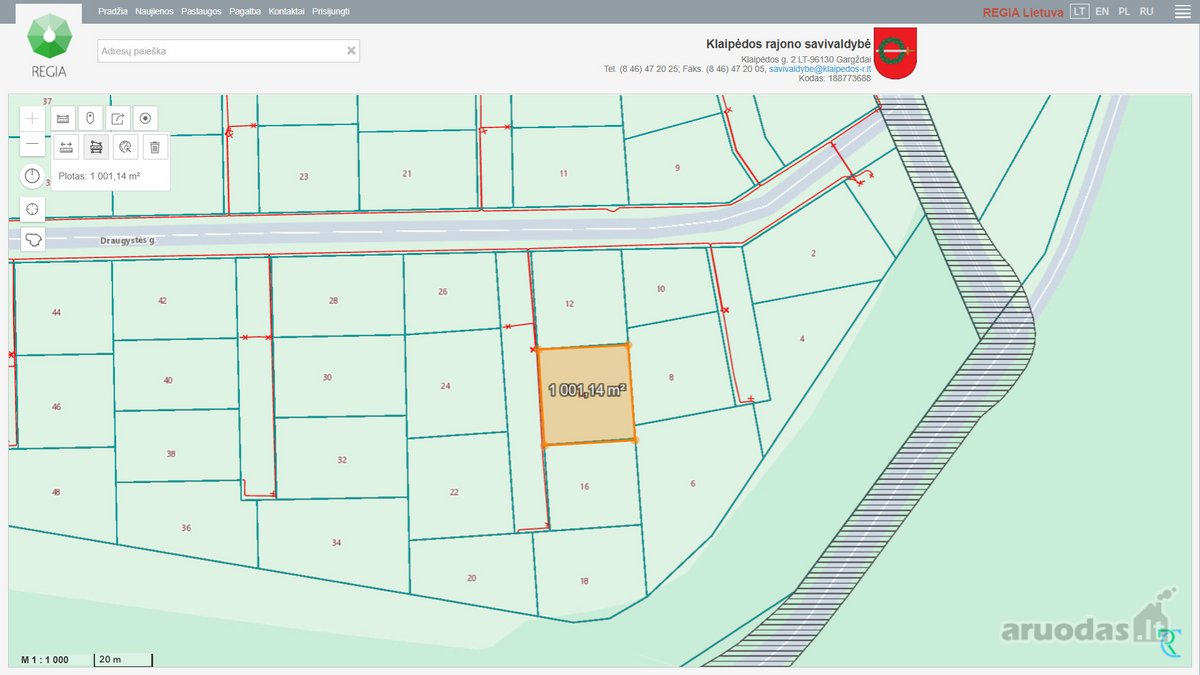Delete measurement with trash icon

coord(154,147)
